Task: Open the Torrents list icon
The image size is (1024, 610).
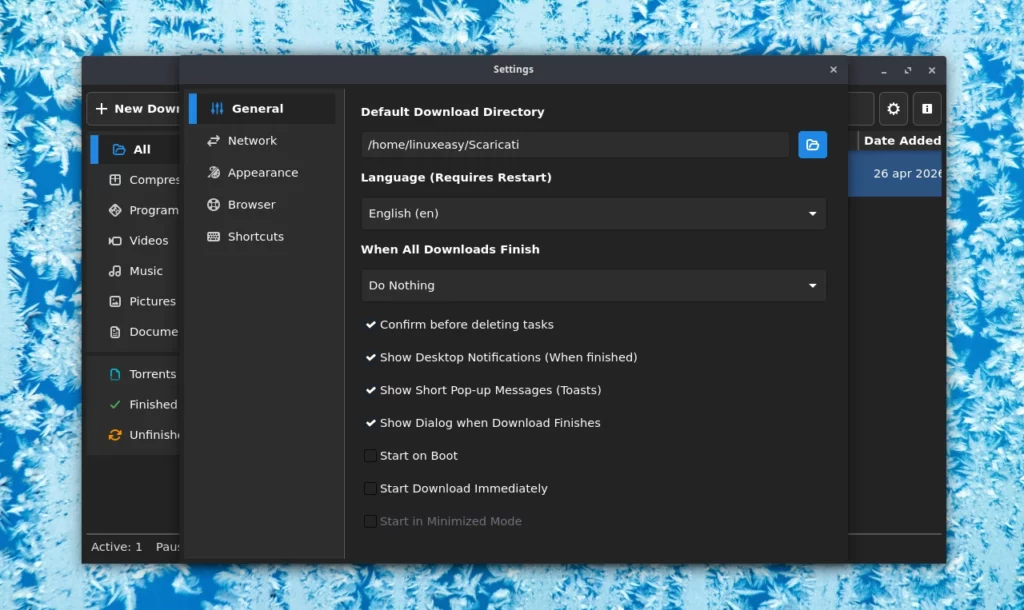Action: [115, 374]
